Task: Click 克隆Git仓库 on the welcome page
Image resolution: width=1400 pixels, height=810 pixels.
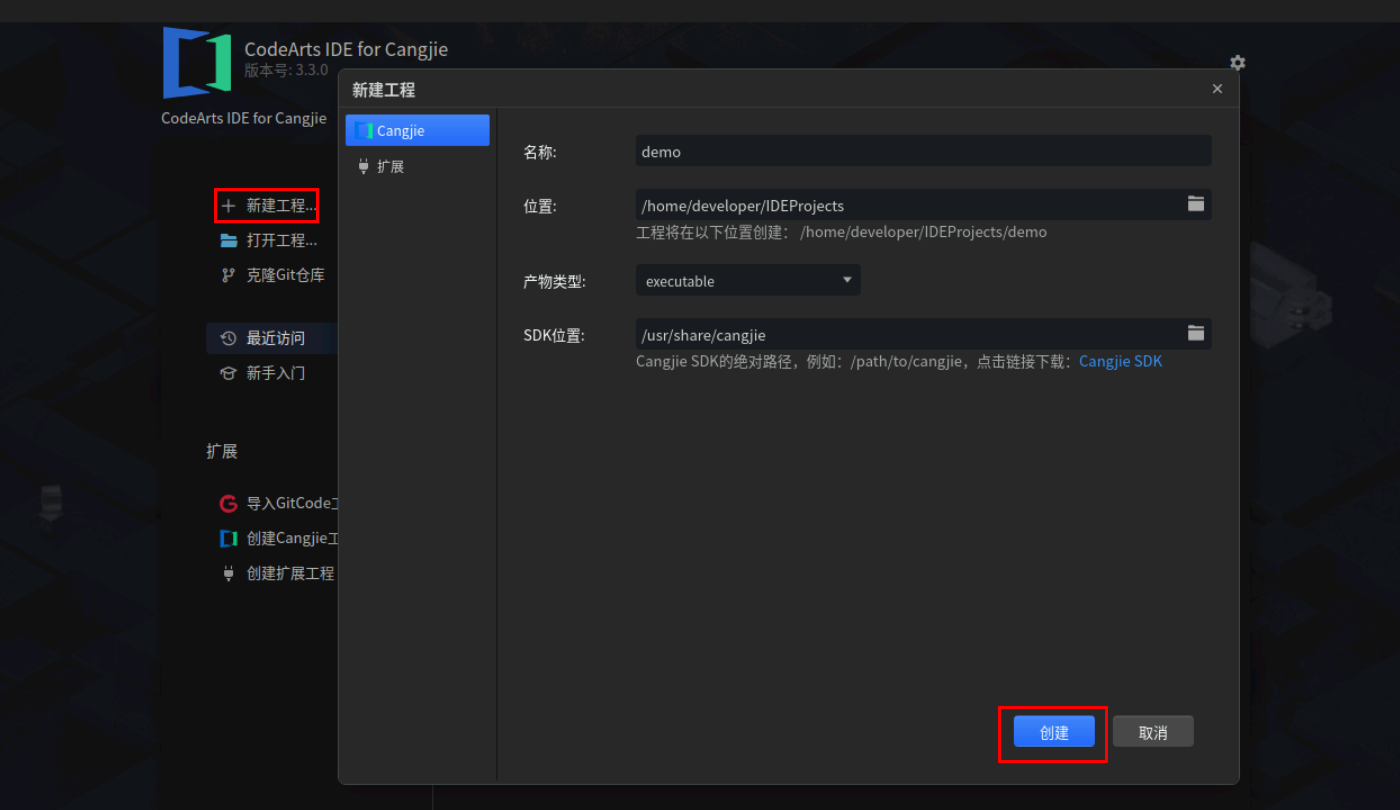Action: (285, 275)
